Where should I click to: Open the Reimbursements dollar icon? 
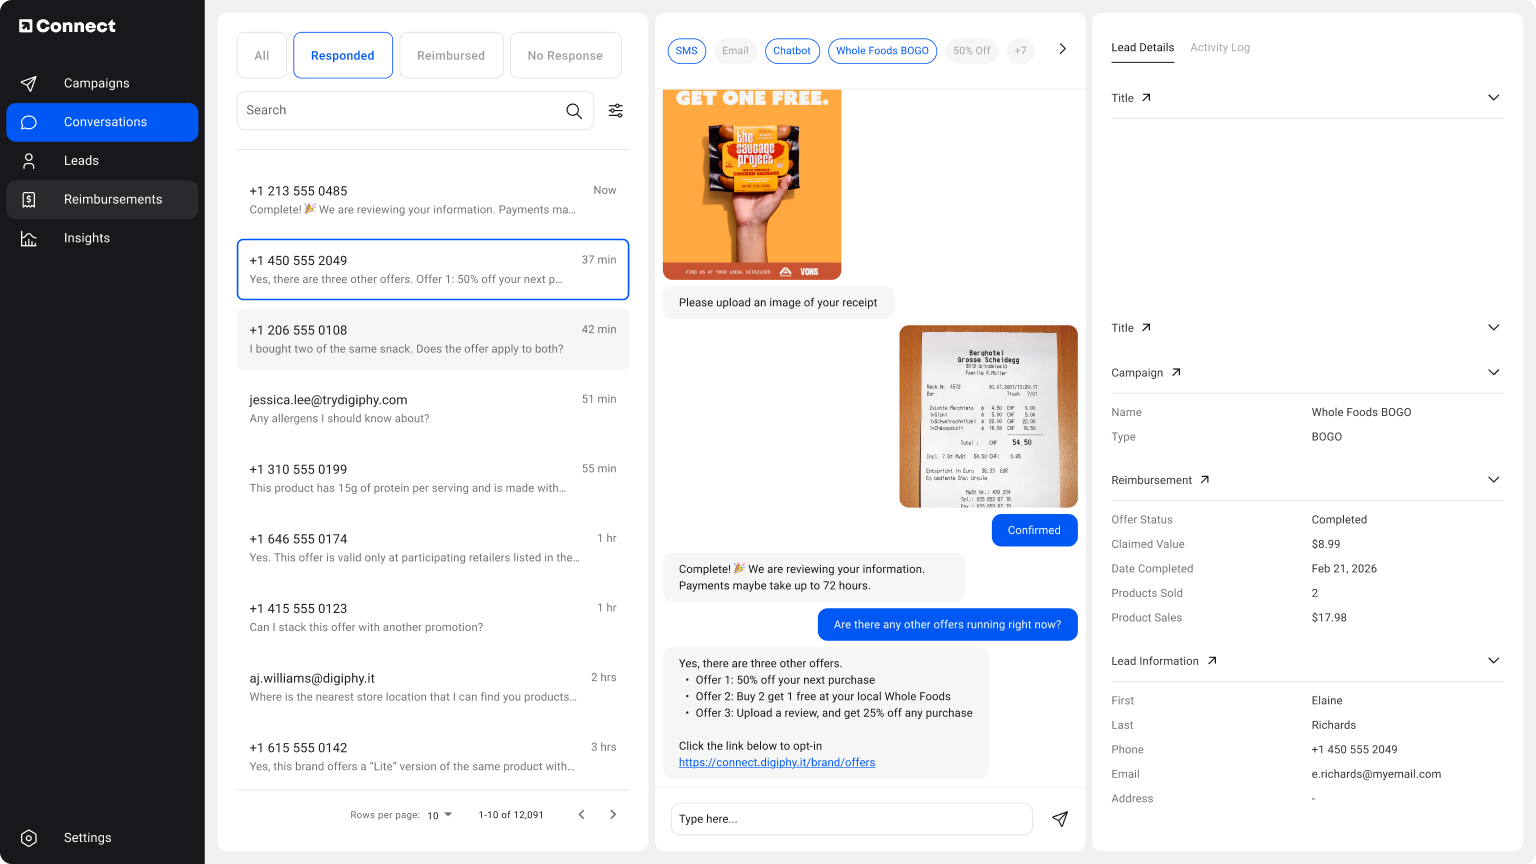point(29,199)
